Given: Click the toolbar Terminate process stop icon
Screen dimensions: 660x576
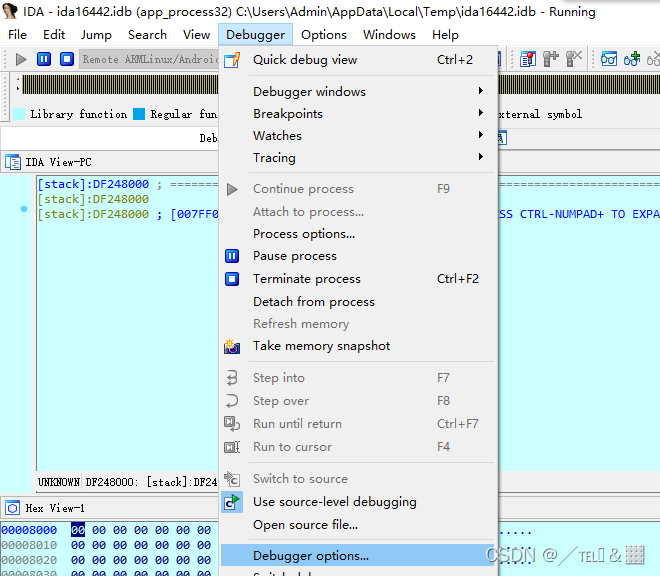Looking at the screenshot, I should [x=67, y=59].
